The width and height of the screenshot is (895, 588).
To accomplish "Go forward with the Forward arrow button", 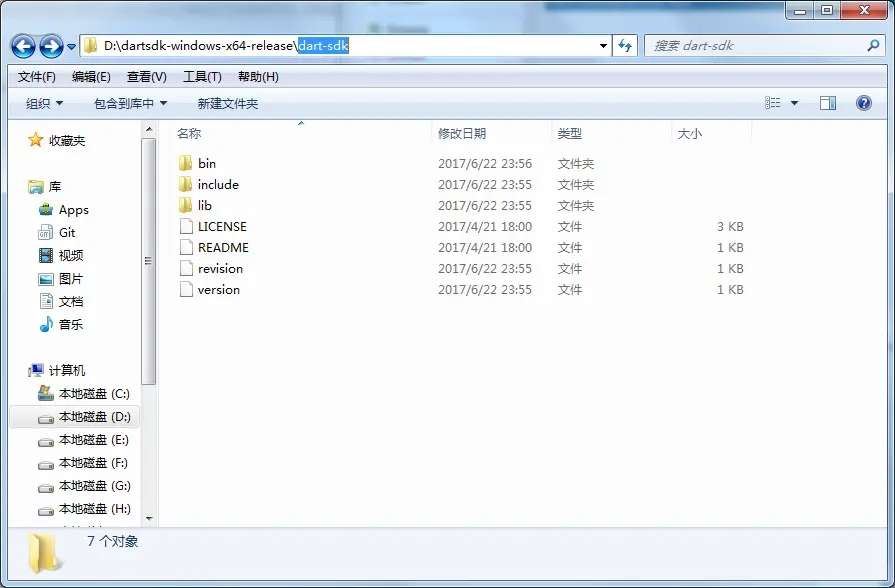I will [51, 46].
